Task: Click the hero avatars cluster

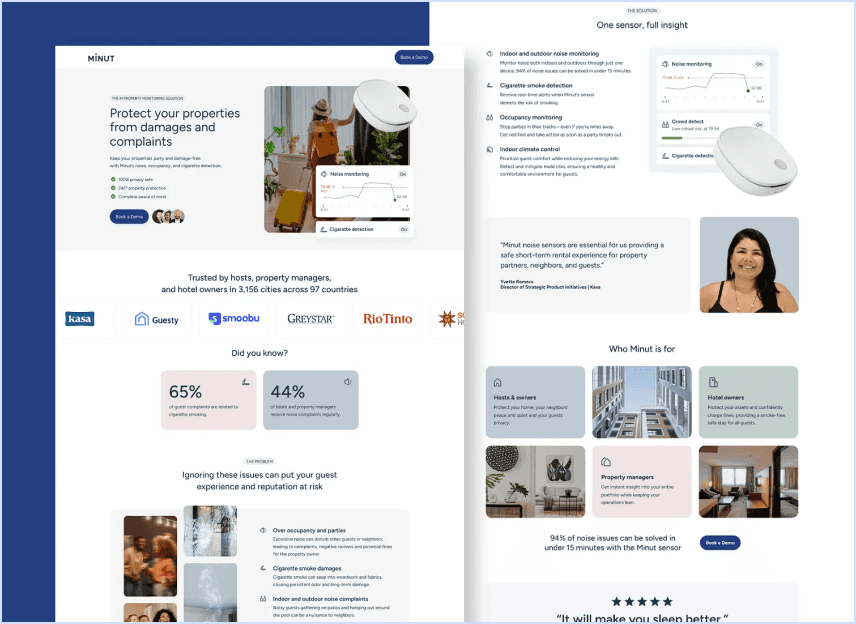Action: point(168,216)
